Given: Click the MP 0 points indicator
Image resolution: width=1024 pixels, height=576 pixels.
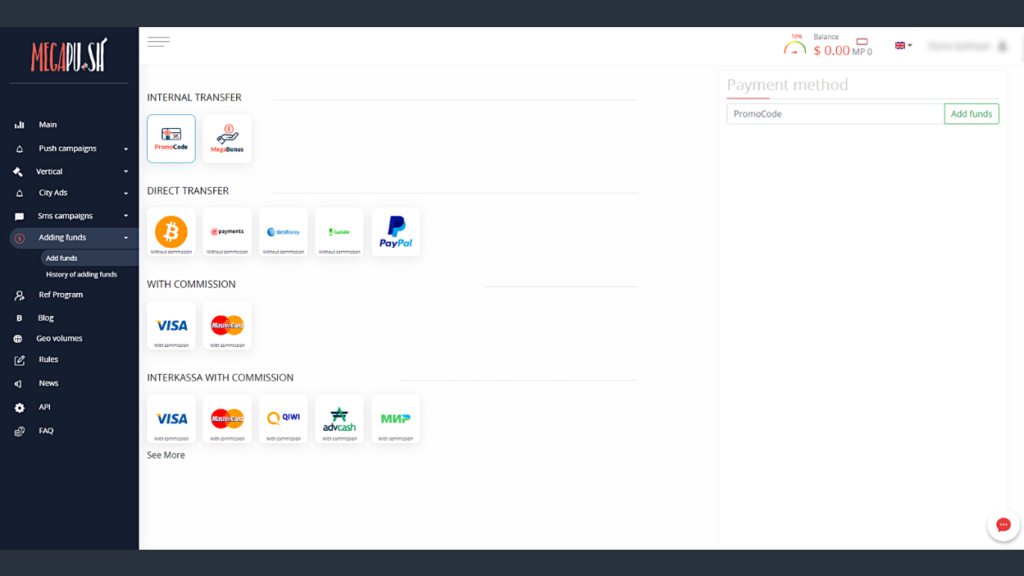Looking at the screenshot, I should 862,52.
